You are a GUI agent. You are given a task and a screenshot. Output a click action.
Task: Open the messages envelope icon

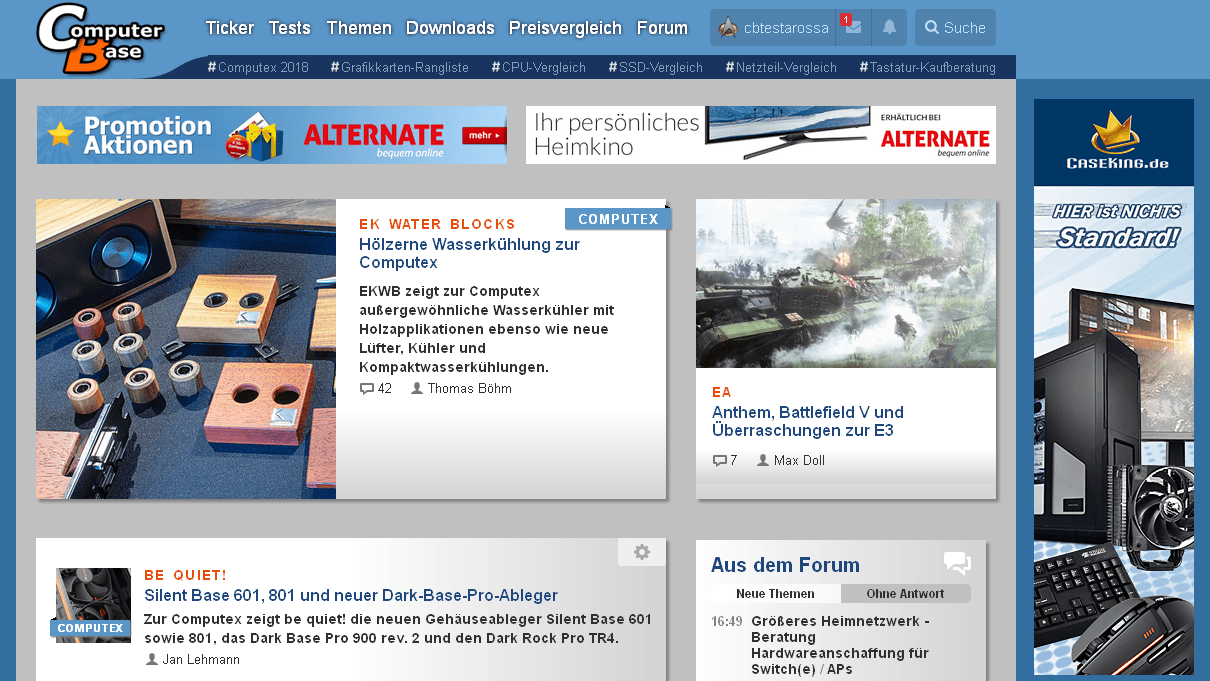point(853,28)
